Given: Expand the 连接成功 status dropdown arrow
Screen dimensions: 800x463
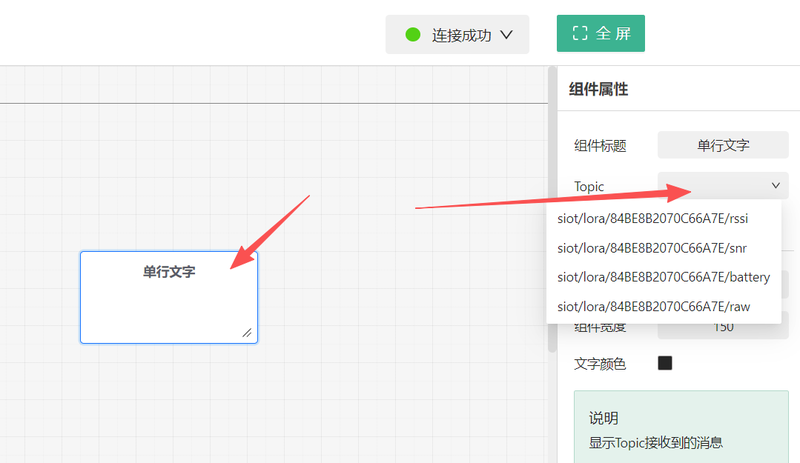Looking at the screenshot, I should (x=506, y=35).
